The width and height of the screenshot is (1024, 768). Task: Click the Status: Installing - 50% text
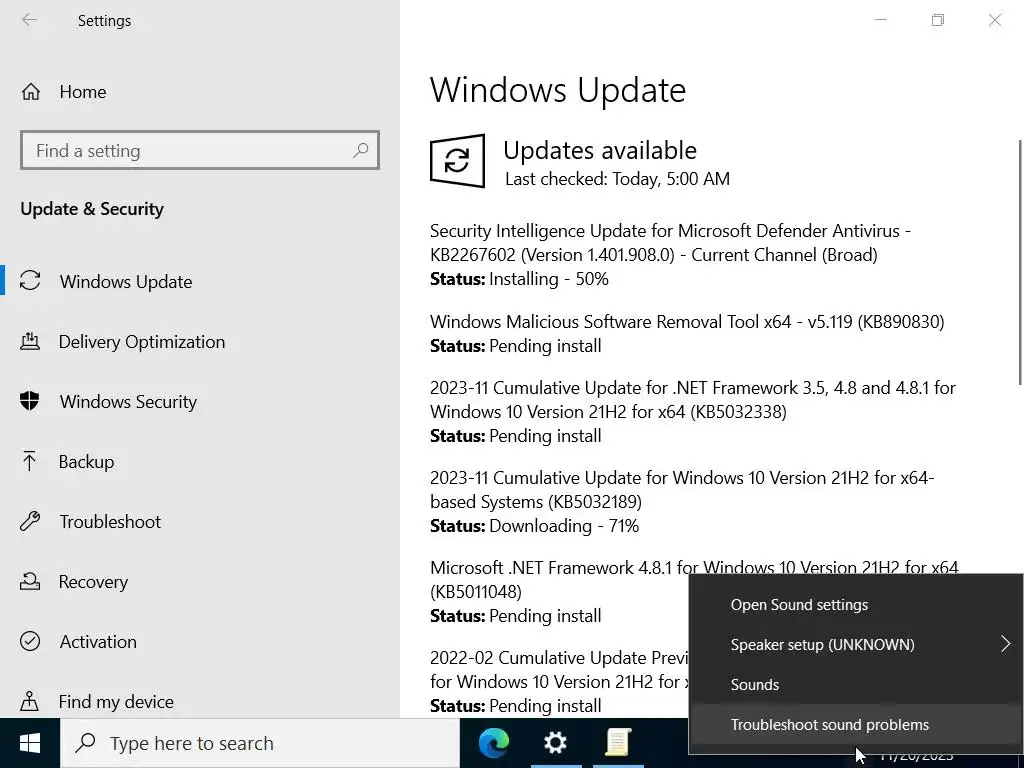tap(519, 279)
